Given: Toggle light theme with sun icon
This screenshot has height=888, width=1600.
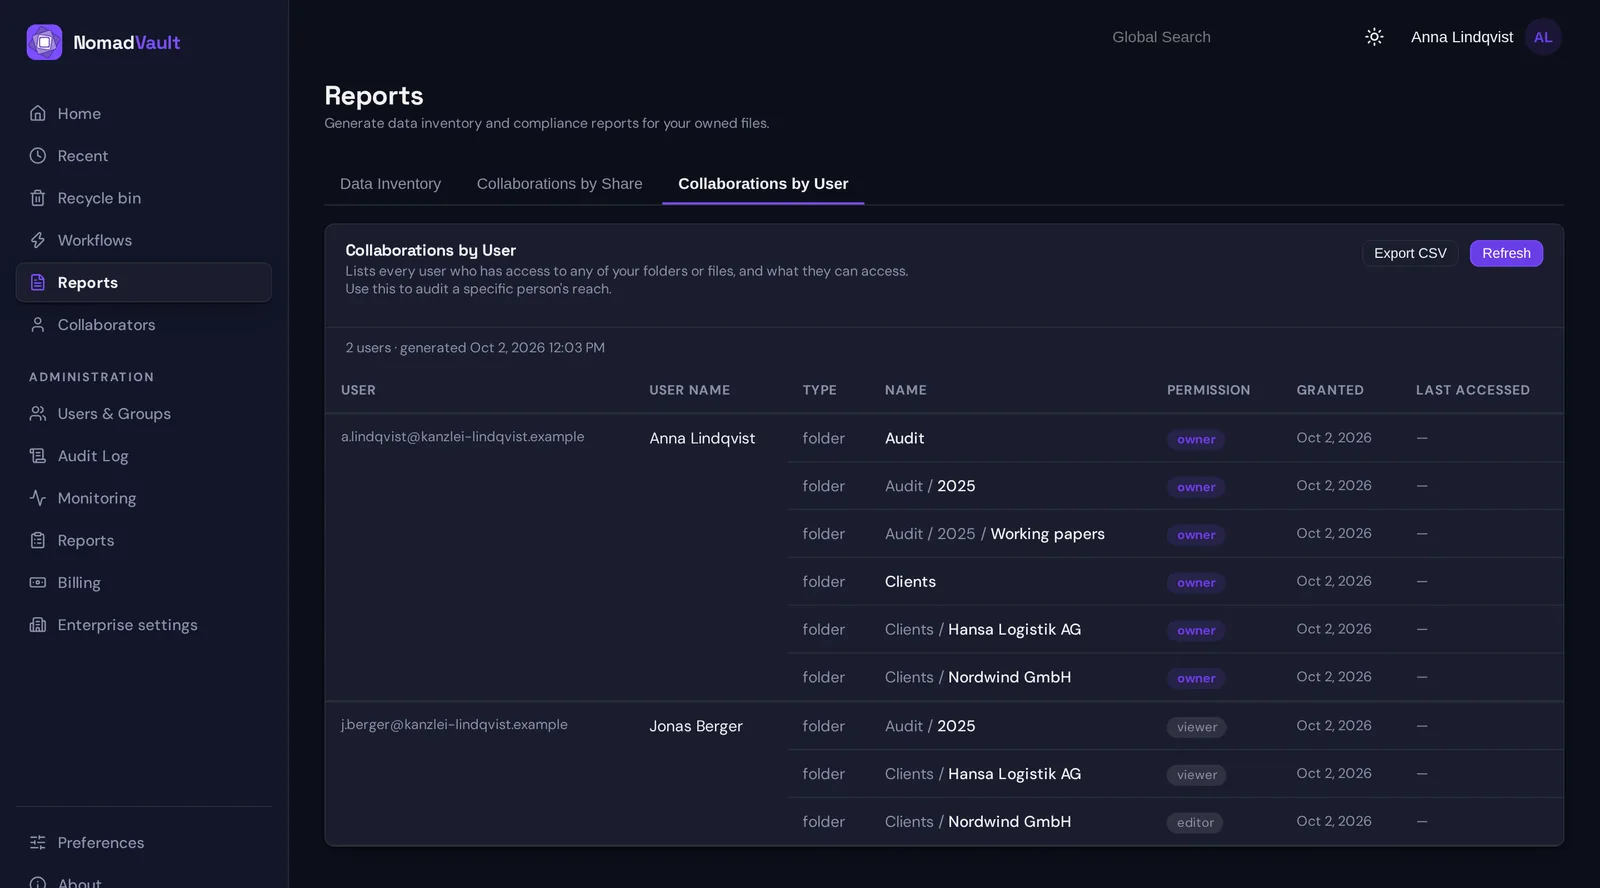Looking at the screenshot, I should click(1374, 37).
